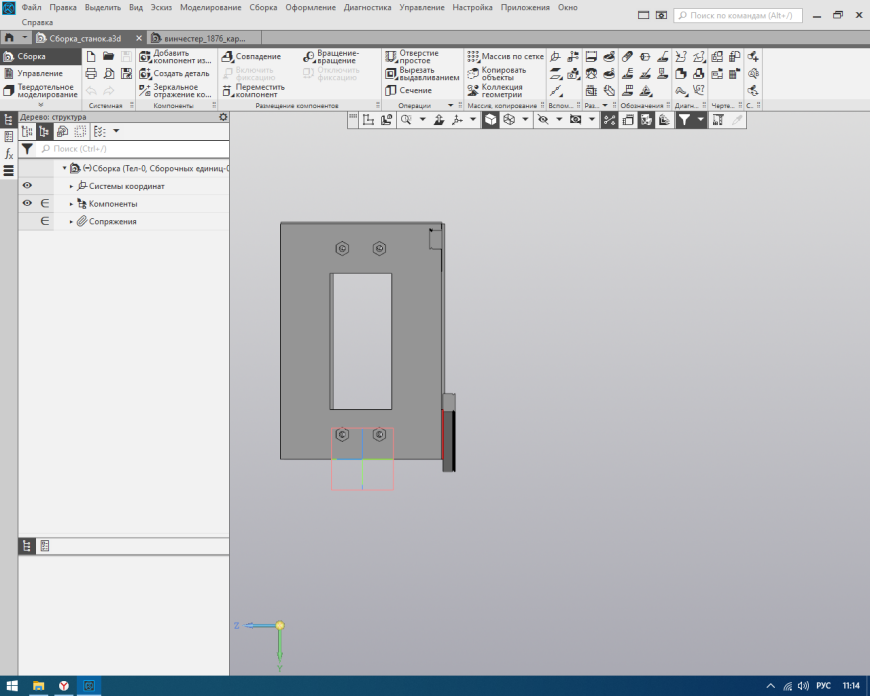Select the Section tool

click(x=392, y=90)
